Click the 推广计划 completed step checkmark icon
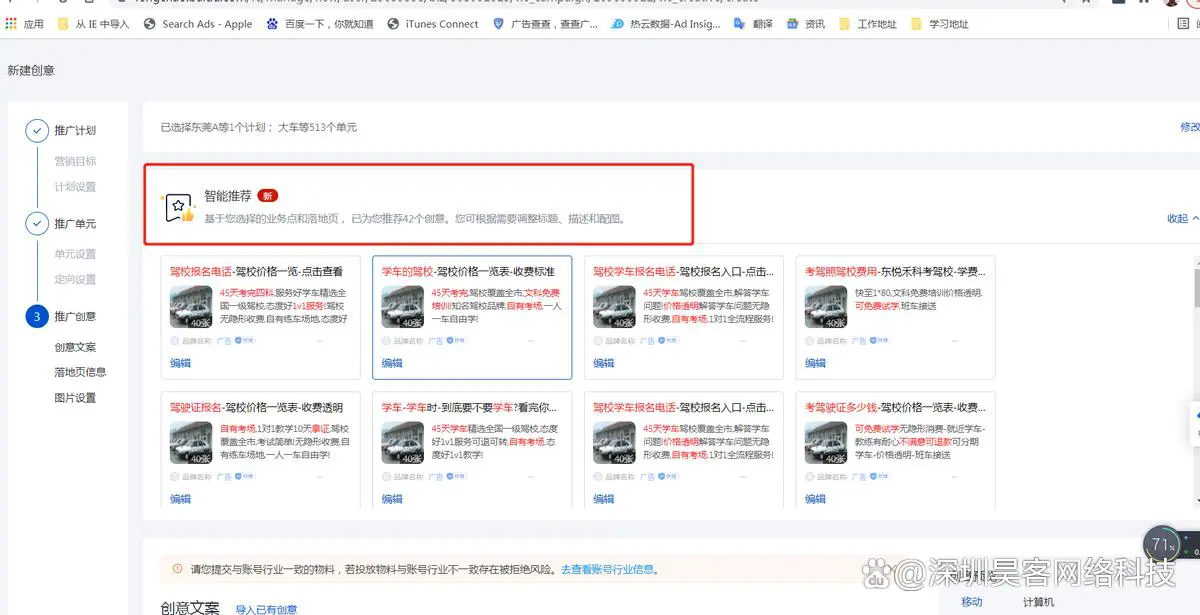 click(37, 130)
